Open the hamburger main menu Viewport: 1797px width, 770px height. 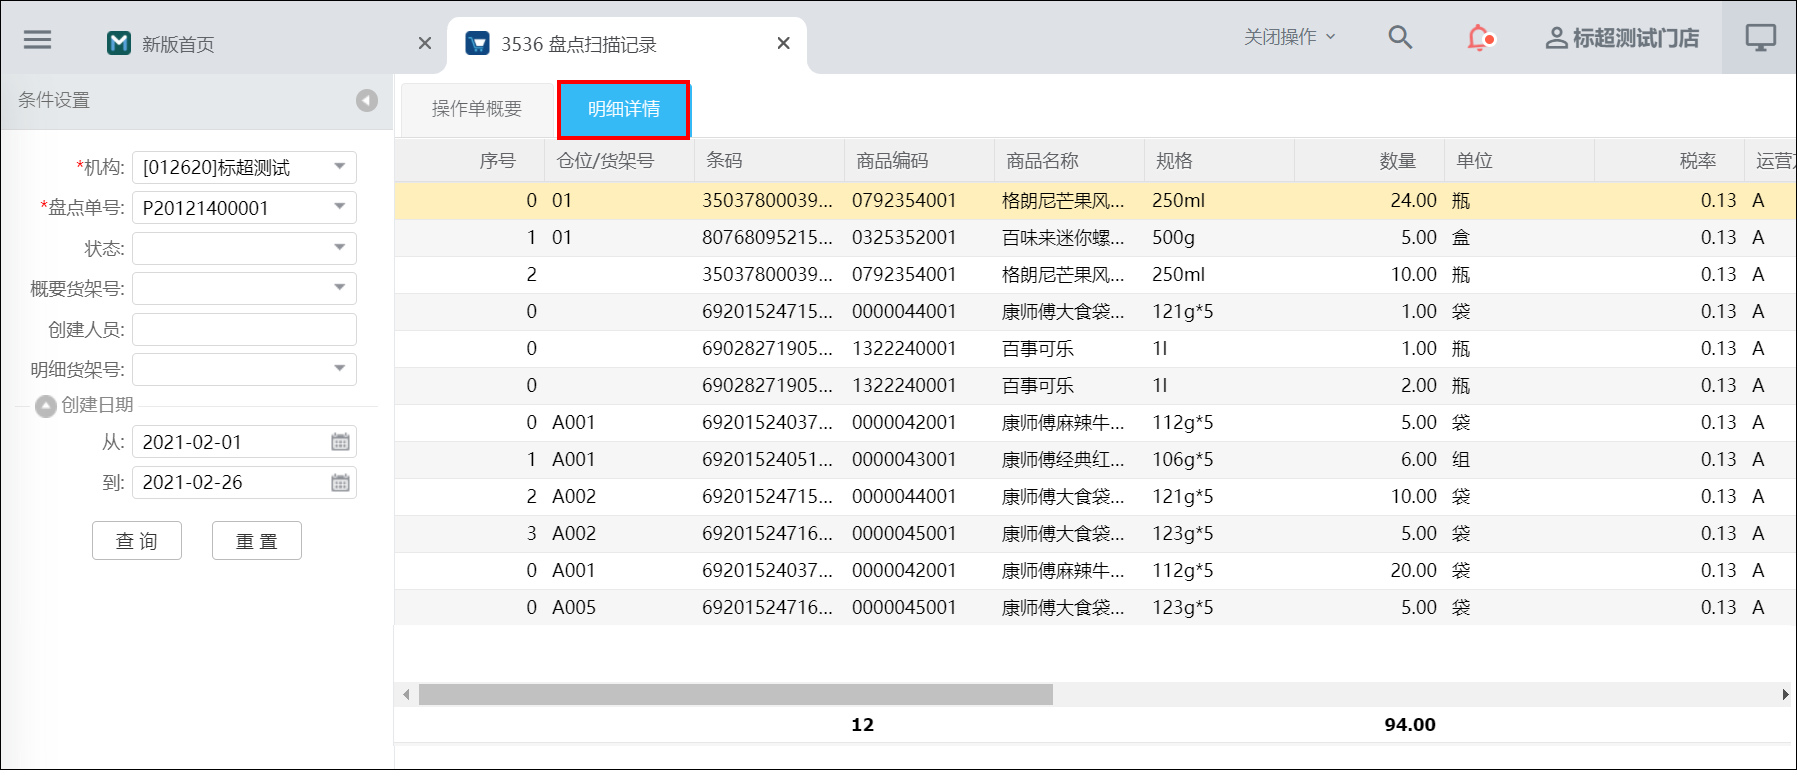tap(38, 40)
